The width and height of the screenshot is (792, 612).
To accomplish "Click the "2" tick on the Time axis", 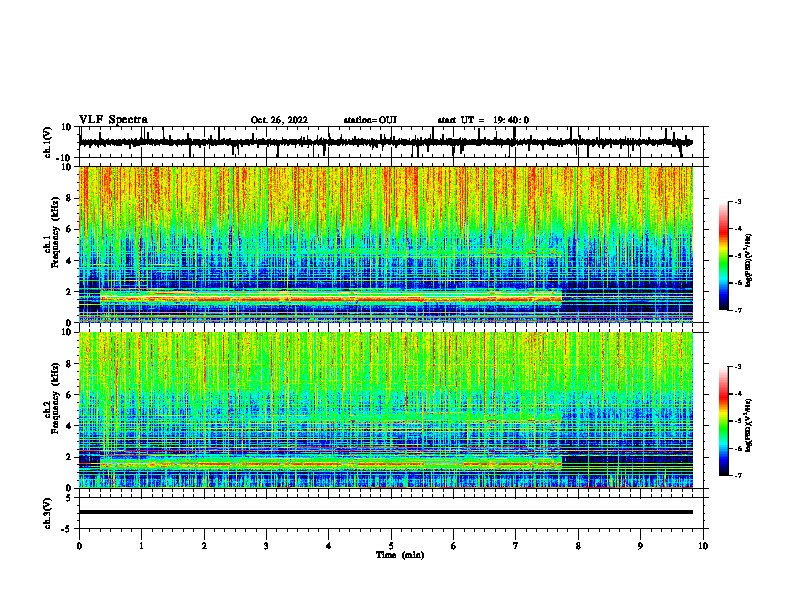I will click(x=204, y=546).
